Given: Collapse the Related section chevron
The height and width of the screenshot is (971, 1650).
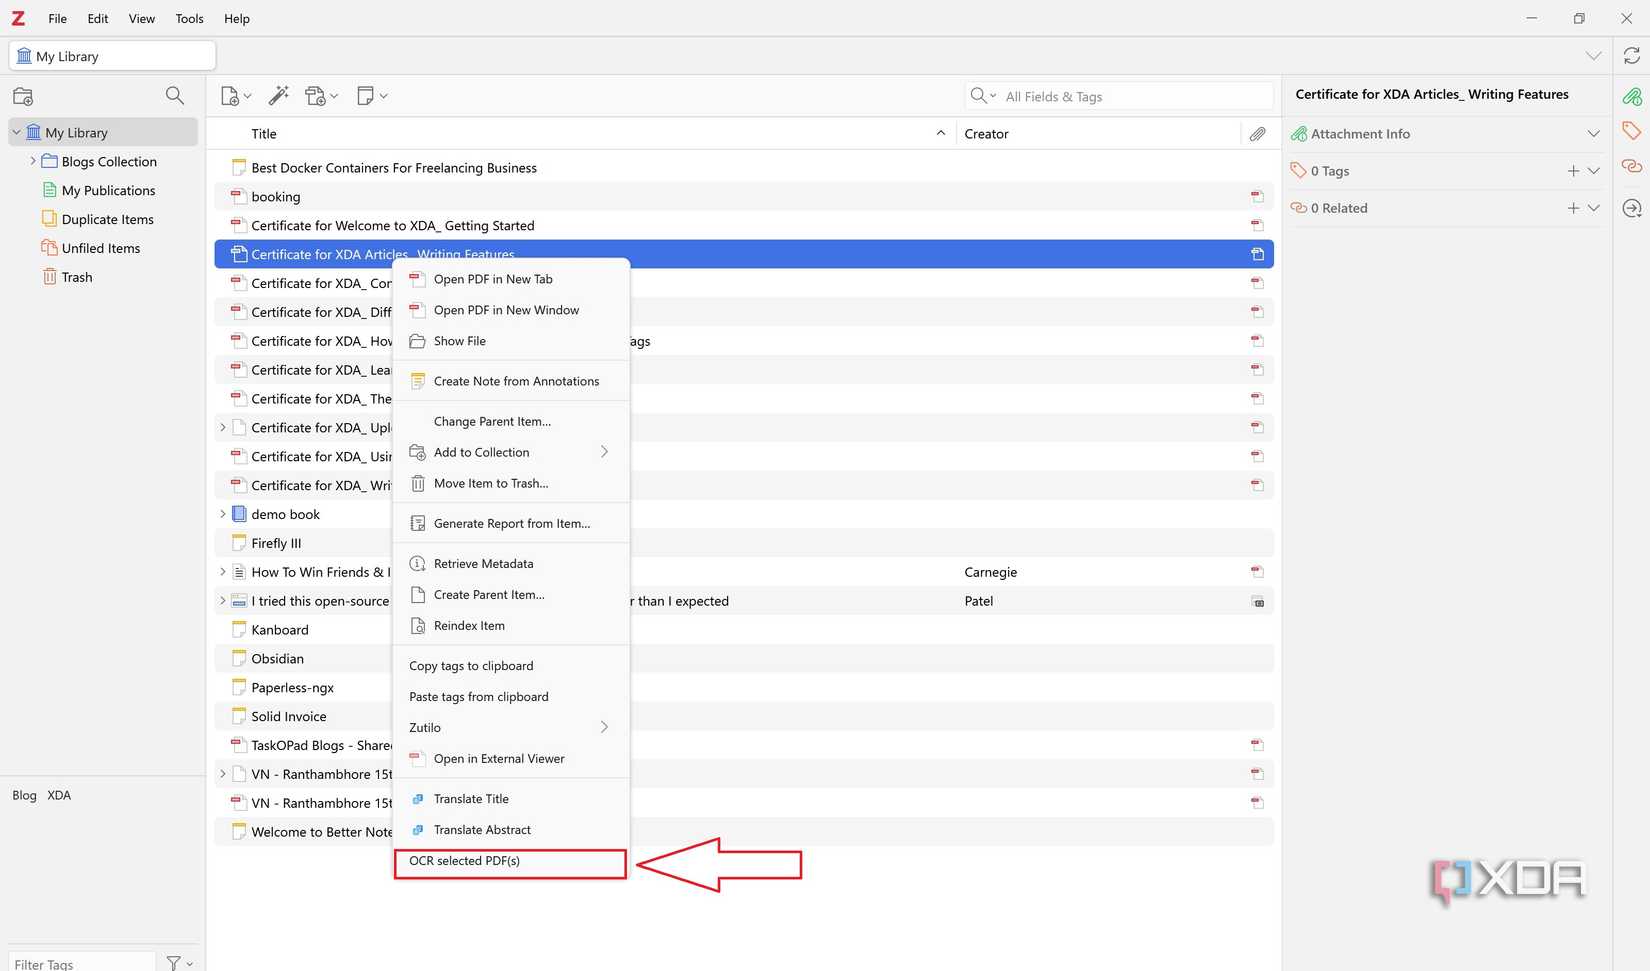Looking at the screenshot, I should click(x=1594, y=208).
